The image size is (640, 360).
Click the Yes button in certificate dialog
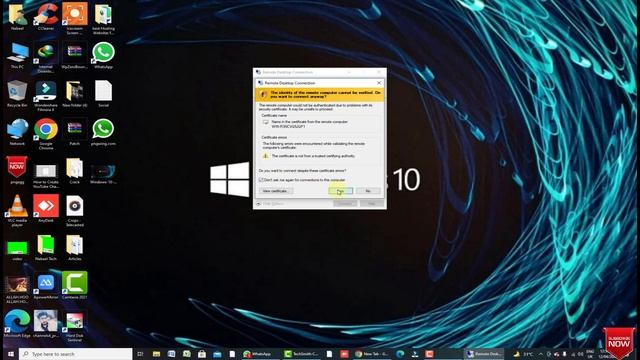(340, 191)
